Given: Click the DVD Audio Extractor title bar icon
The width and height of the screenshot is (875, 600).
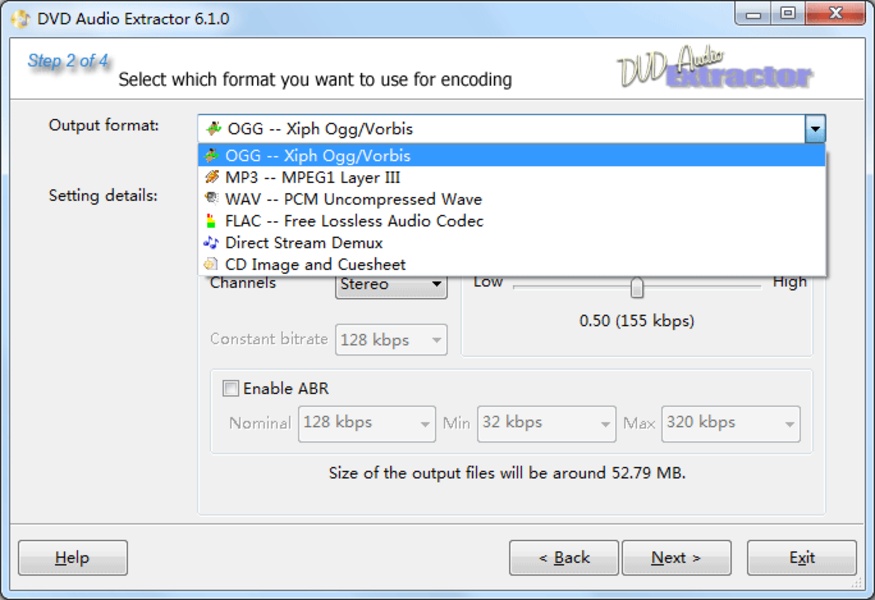Looking at the screenshot, I should (x=21, y=18).
